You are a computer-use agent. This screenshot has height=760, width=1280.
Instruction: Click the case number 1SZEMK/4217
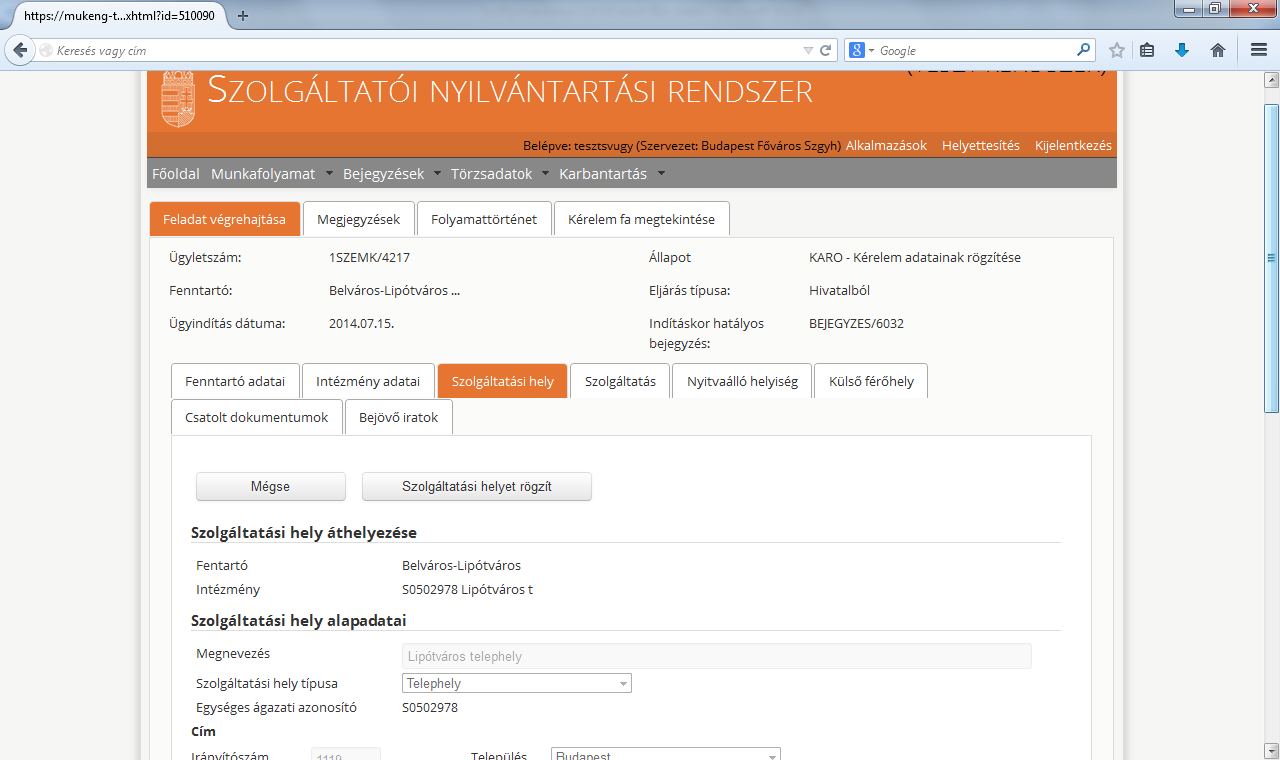[369, 257]
